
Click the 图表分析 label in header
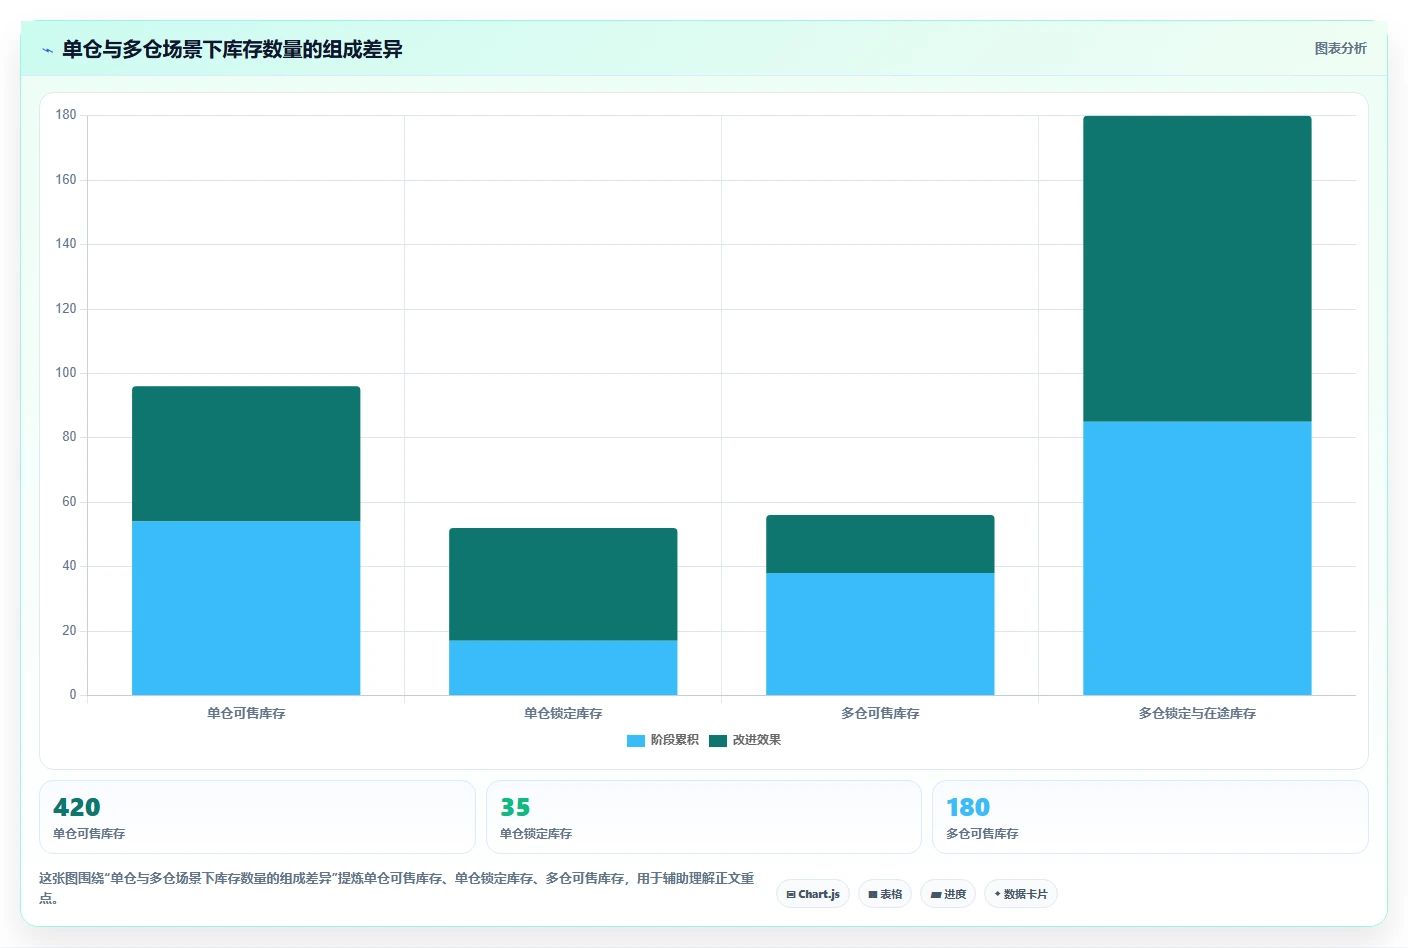pos(1340,48)
